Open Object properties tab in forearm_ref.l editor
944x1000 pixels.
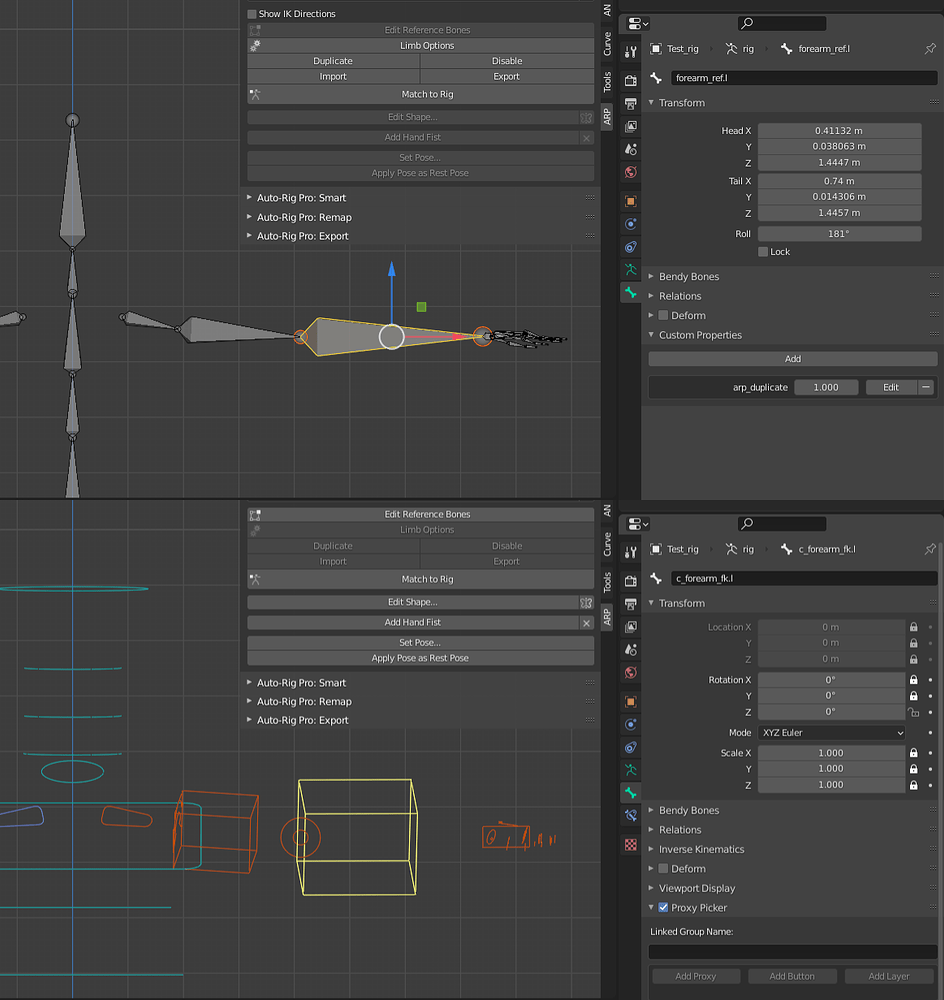pyautogui.click(x=630, y=202)
